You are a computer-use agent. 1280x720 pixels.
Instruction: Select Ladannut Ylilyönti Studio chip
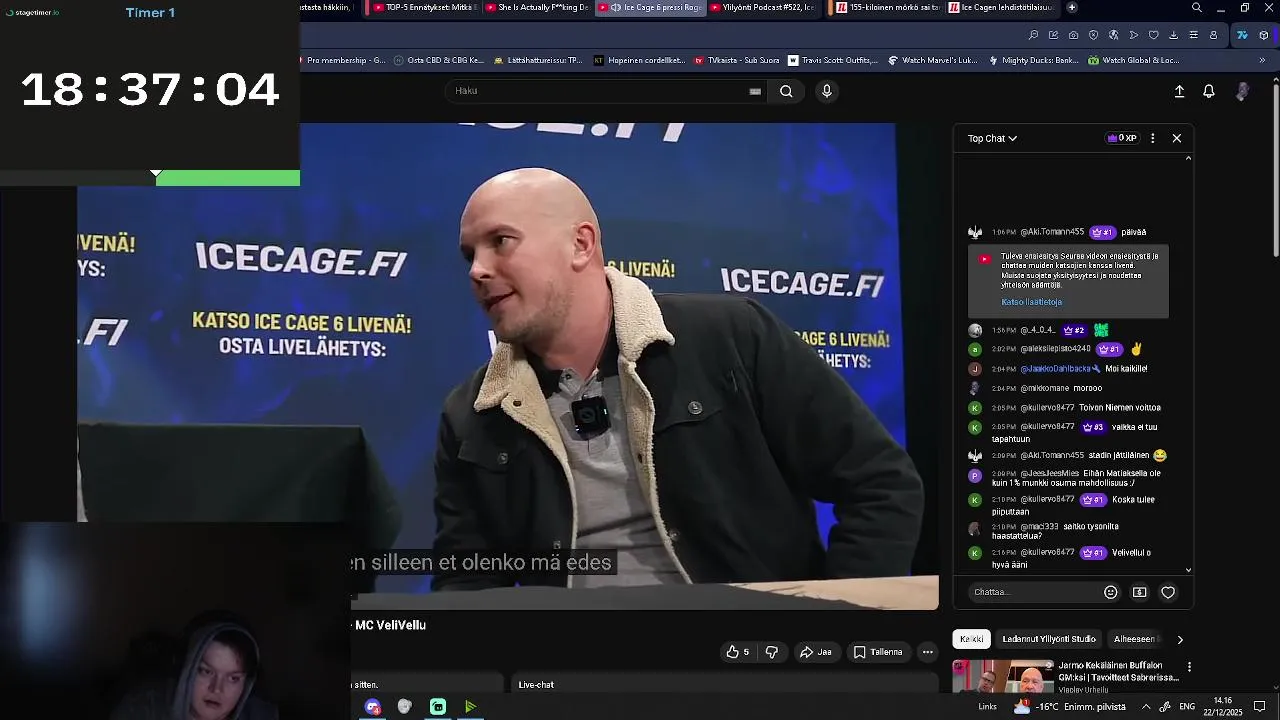pyautogui.click(x=1049, y=639)
